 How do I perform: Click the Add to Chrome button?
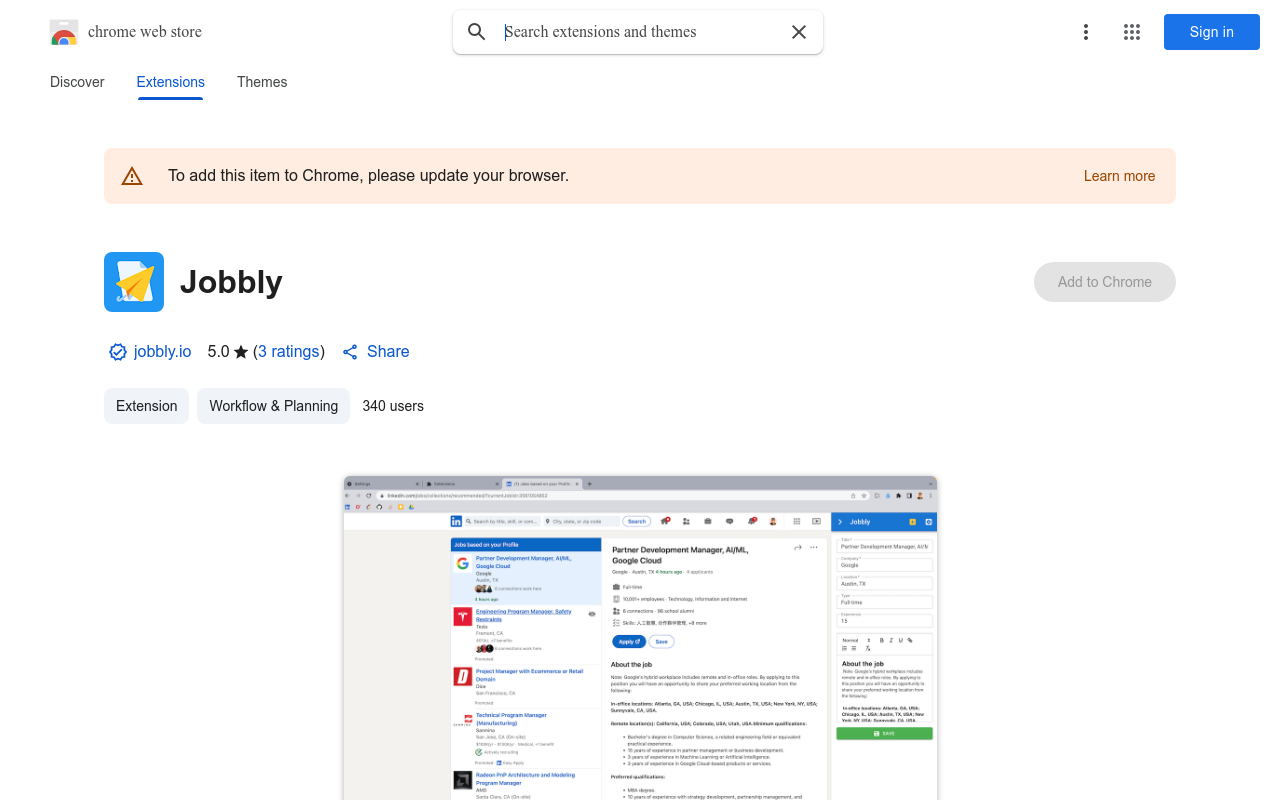pyautogui.click(x=1105, y=282)
